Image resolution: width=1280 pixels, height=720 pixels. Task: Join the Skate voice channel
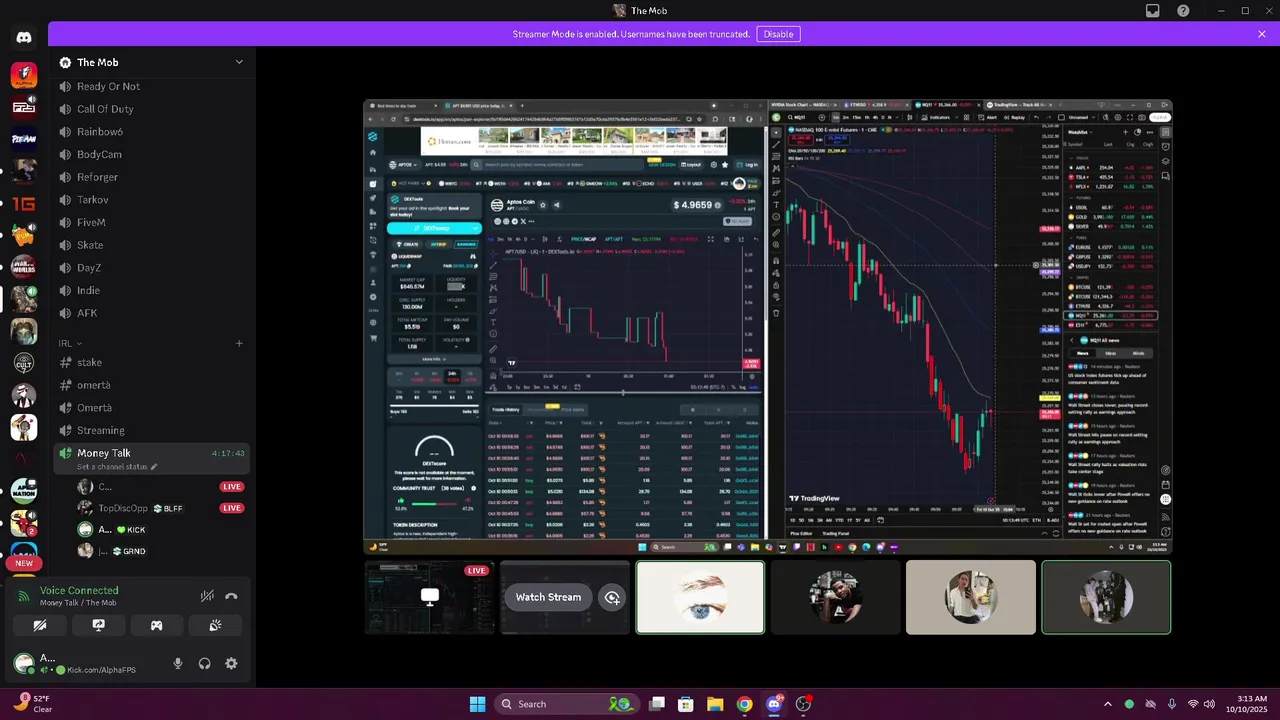[x=151, y=245]
